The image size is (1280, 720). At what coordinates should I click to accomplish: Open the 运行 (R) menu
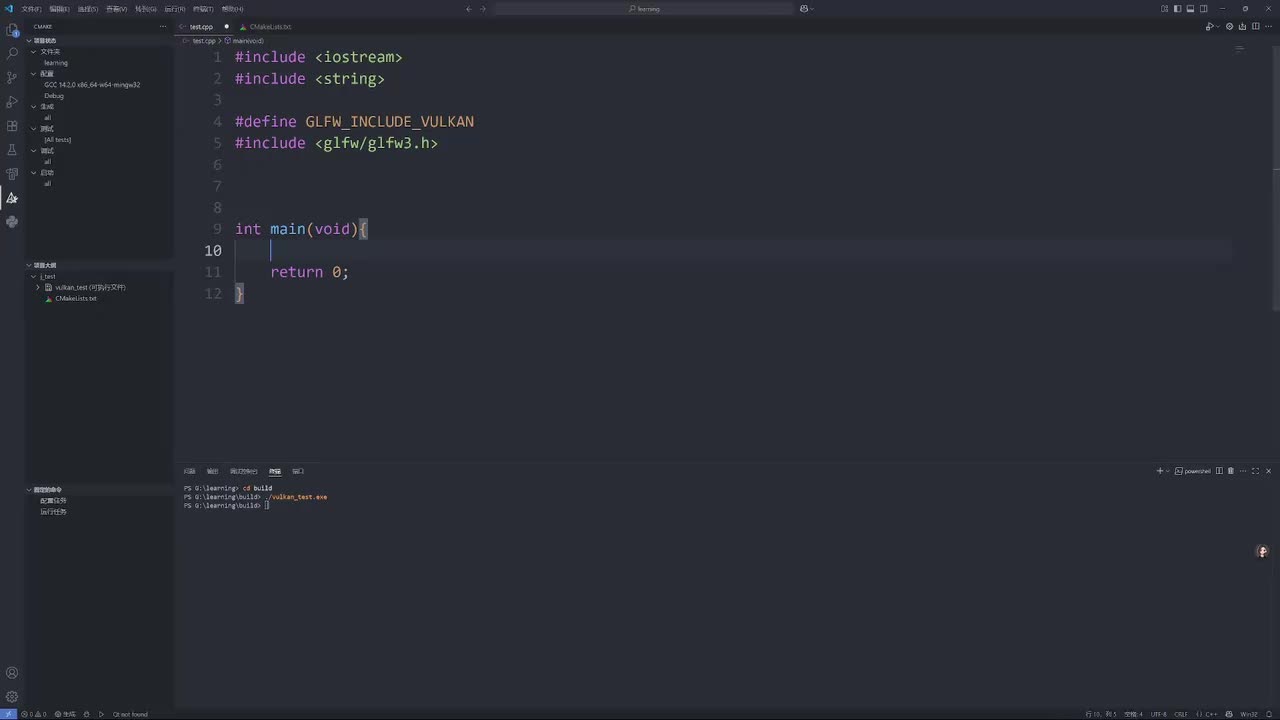[175, 9]
